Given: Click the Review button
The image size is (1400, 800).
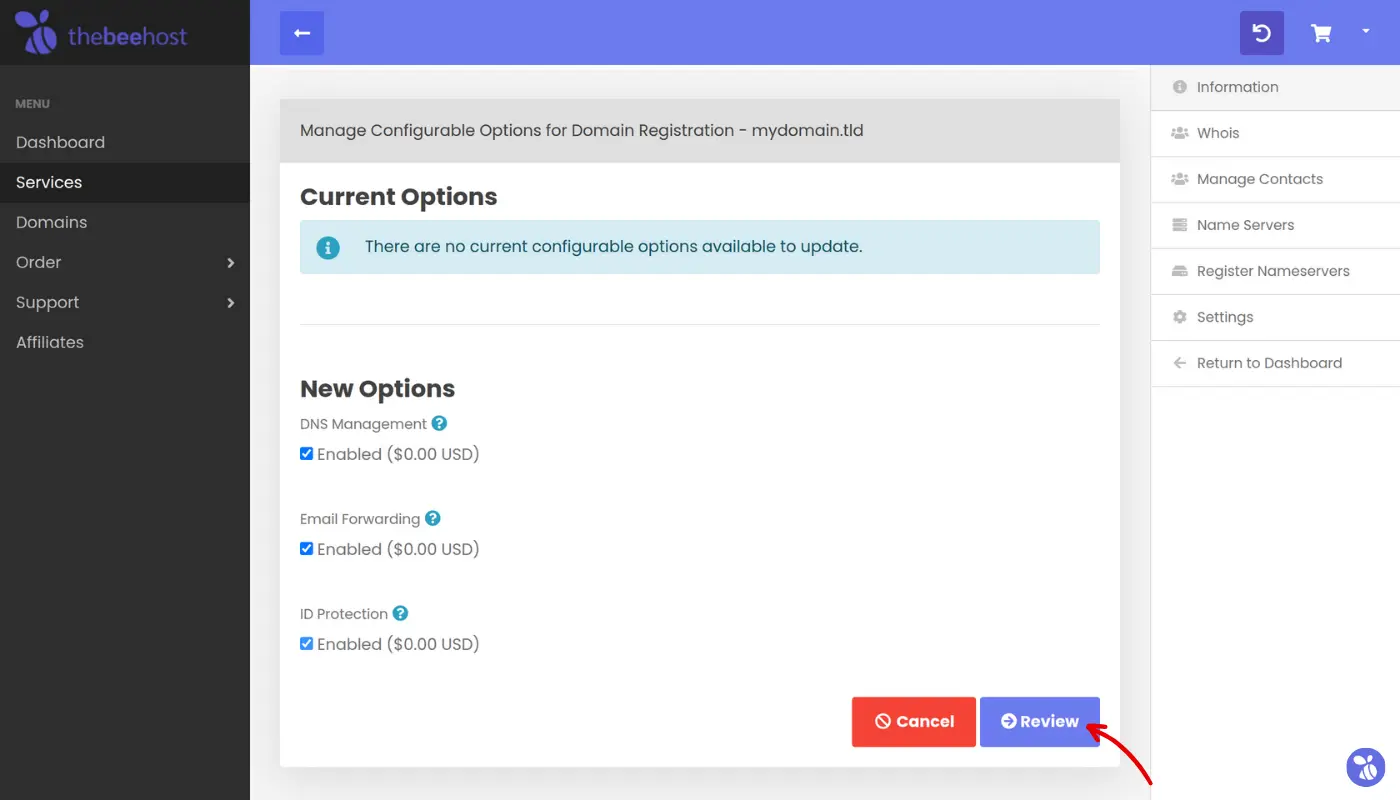Looking at the screenshot, I should [x=1039, y=722].
